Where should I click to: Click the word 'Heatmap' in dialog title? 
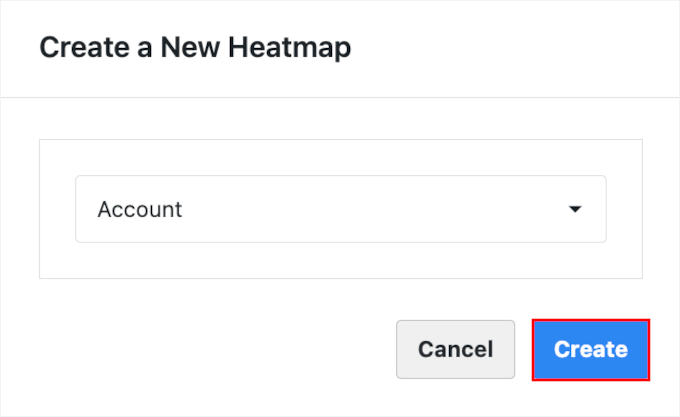point(291,47)
